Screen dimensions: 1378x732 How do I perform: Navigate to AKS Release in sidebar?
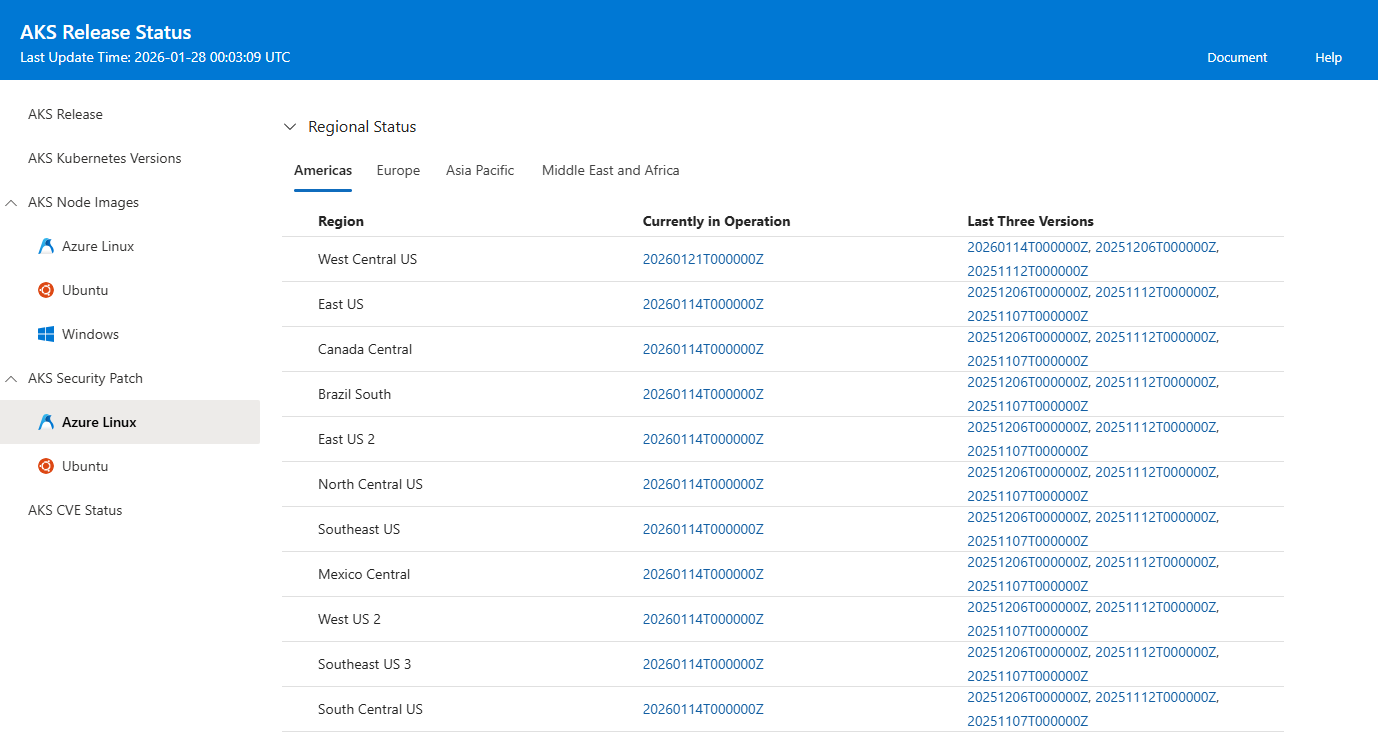point(65,113)
